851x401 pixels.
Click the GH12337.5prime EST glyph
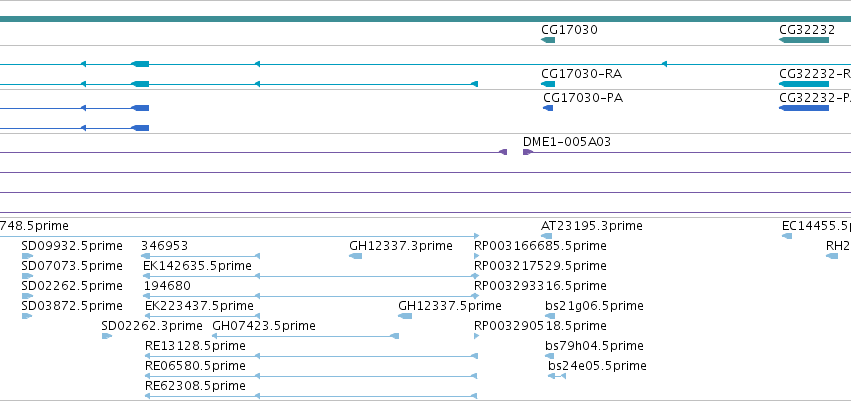405,316
